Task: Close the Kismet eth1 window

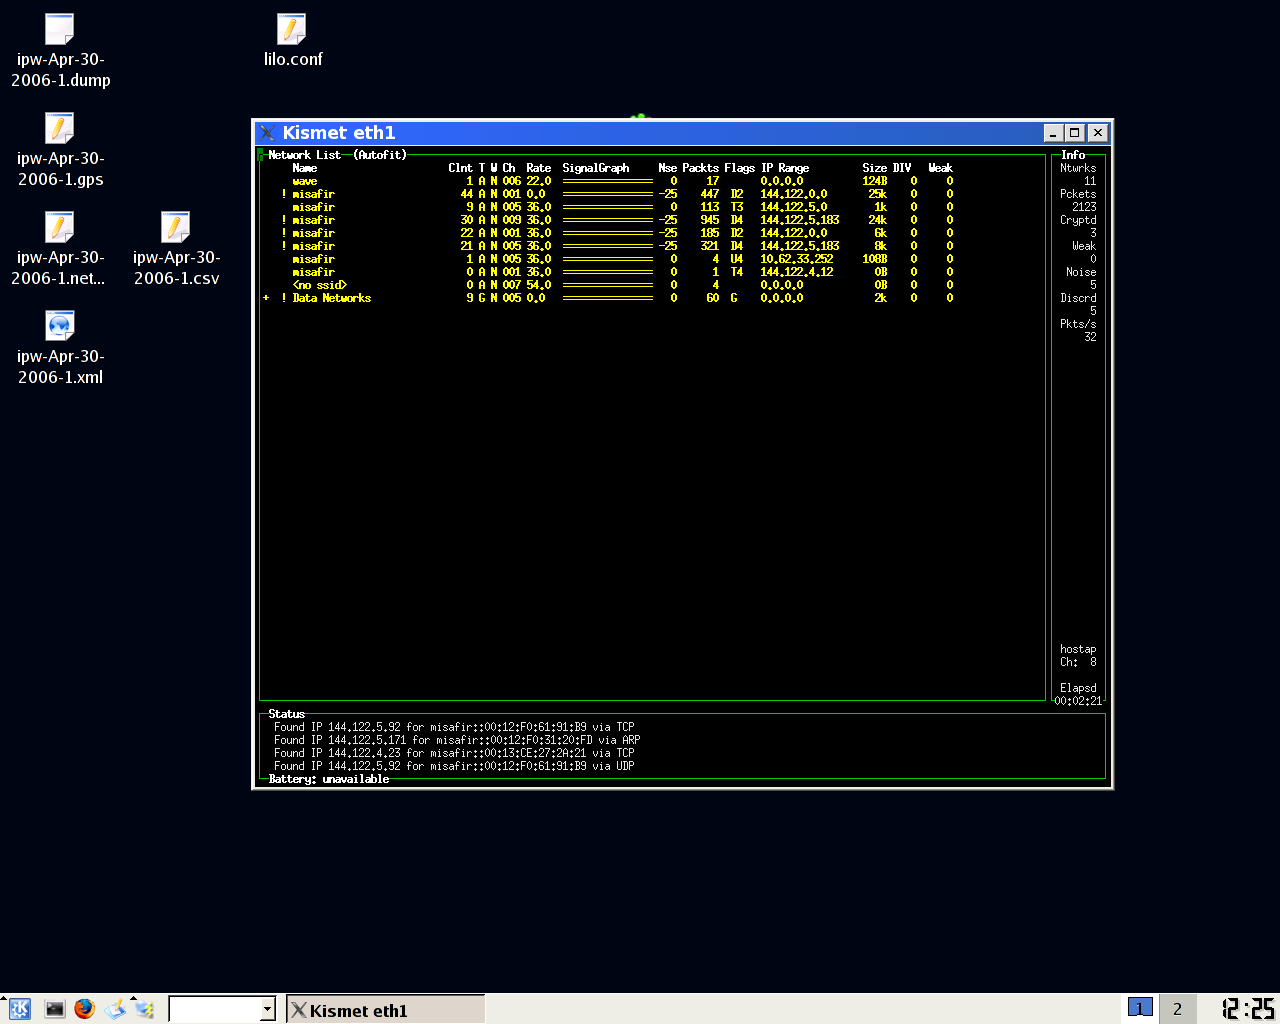Action: click(x=1098, y=133)
